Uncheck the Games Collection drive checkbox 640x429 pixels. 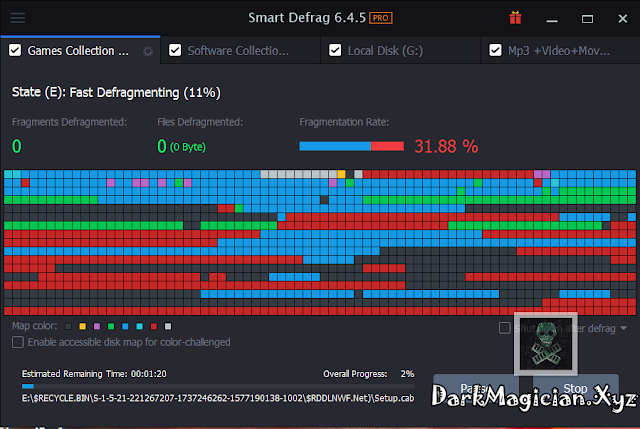pyautogui.click(x=15, y=50)
